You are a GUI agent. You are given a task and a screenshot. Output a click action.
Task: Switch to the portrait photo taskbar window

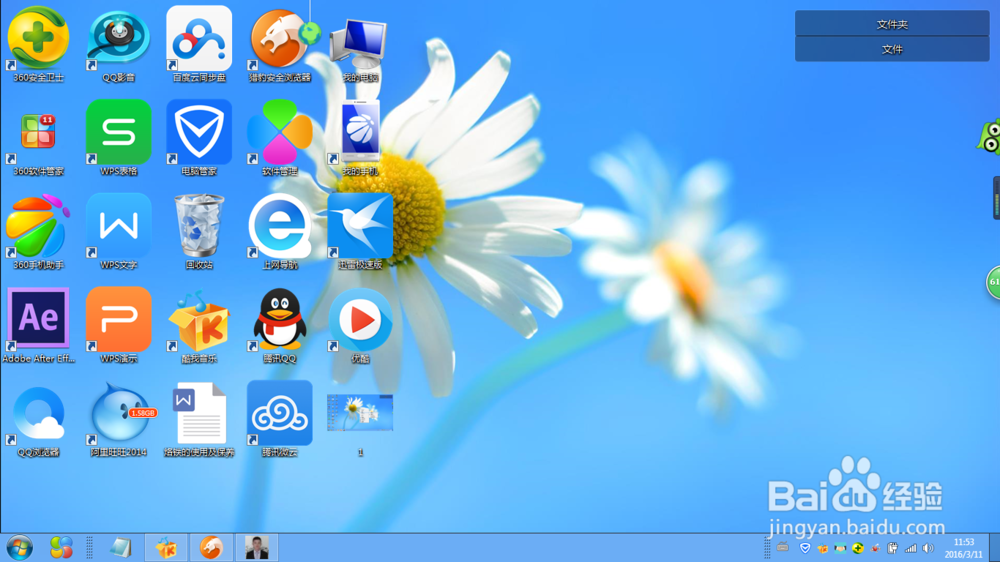pyautogui.click(x=256, y=547)
